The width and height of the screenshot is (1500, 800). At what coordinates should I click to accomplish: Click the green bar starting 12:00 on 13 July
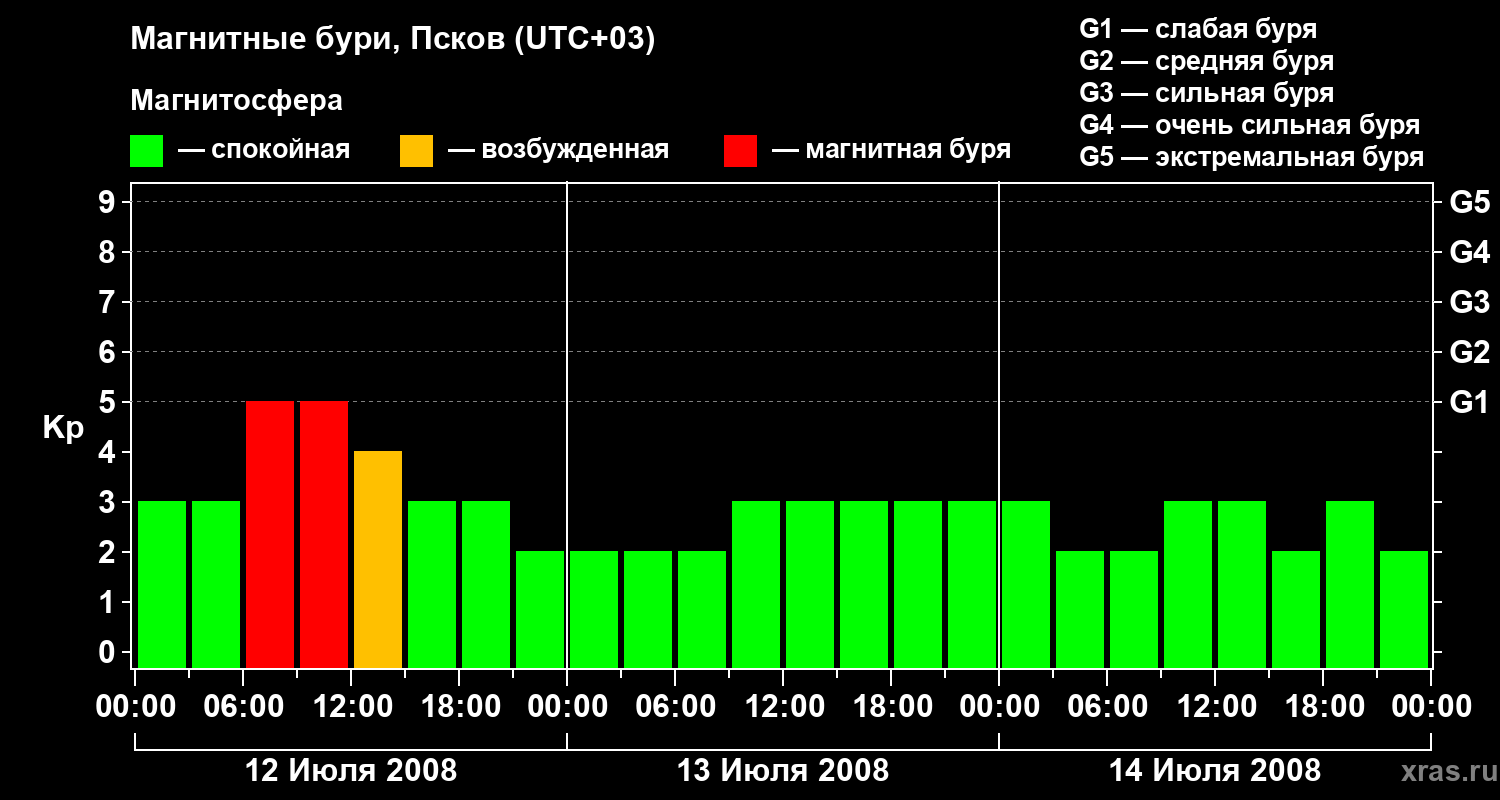810,584
